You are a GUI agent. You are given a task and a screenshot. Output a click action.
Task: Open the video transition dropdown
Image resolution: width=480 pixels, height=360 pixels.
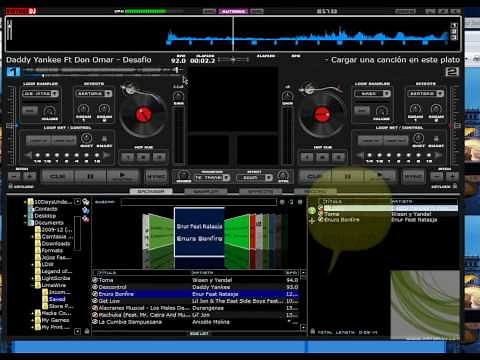212,178
